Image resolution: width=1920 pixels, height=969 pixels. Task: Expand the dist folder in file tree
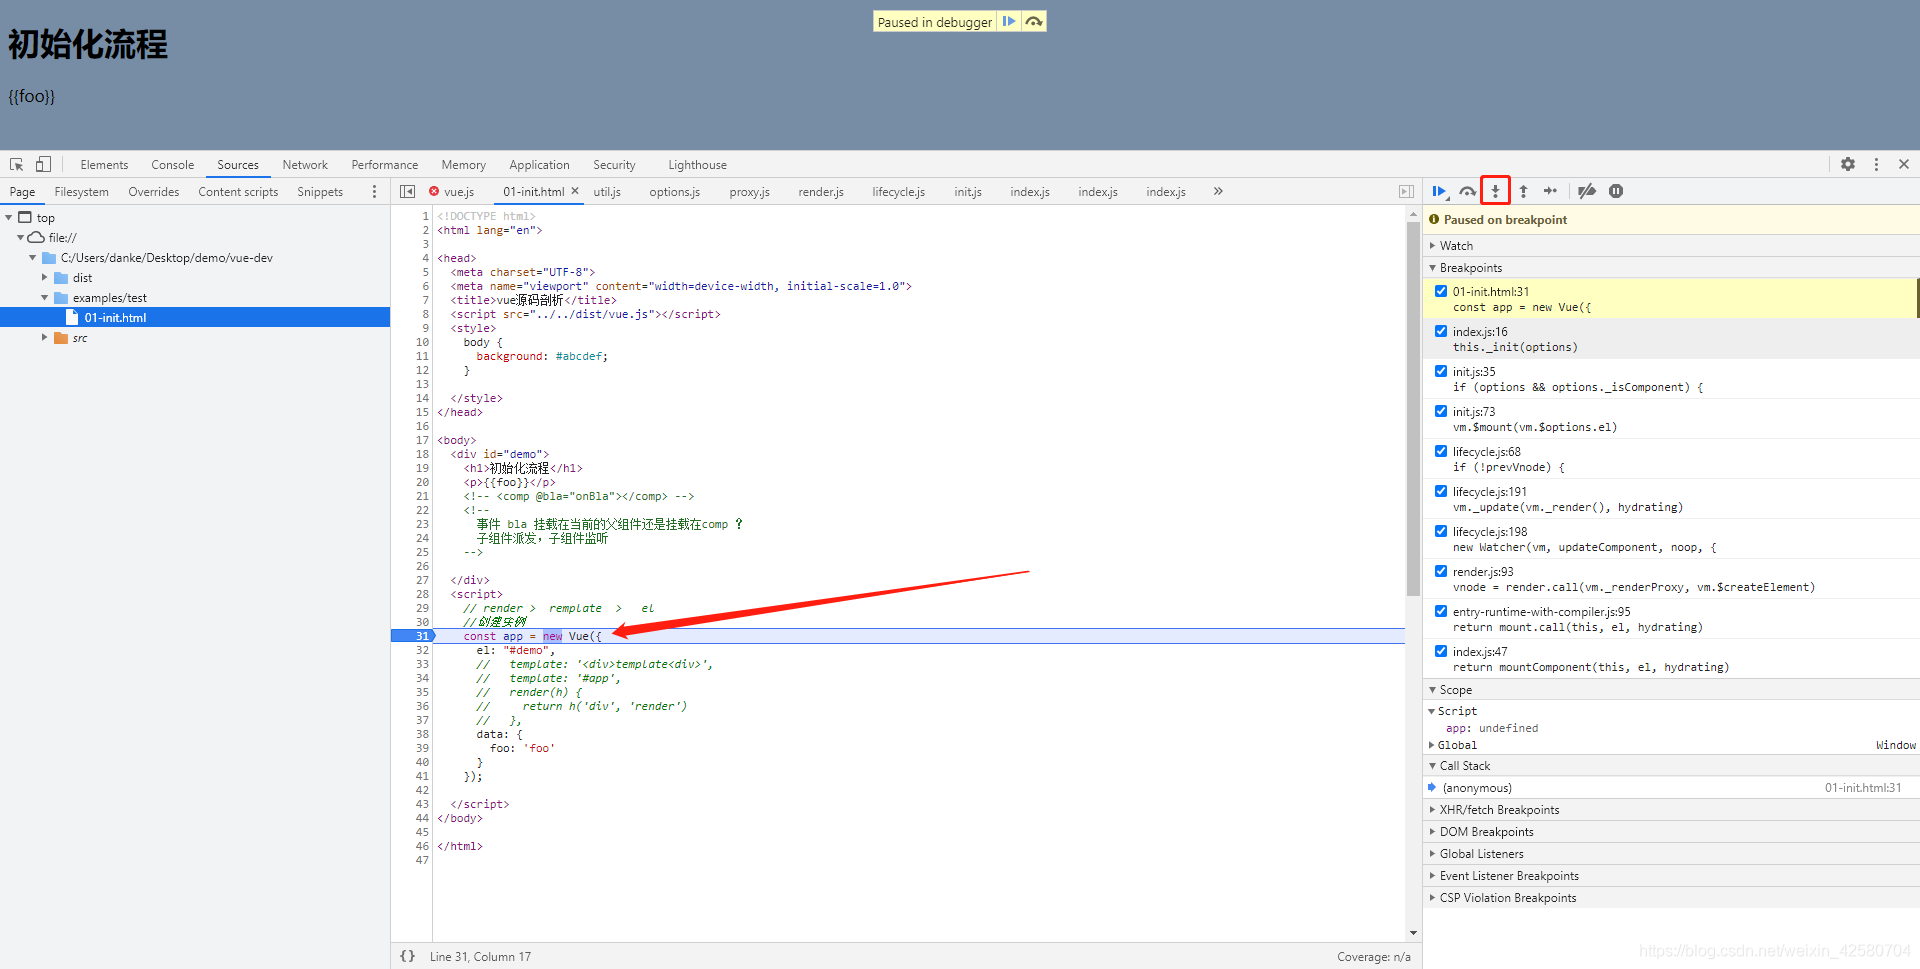44,277
